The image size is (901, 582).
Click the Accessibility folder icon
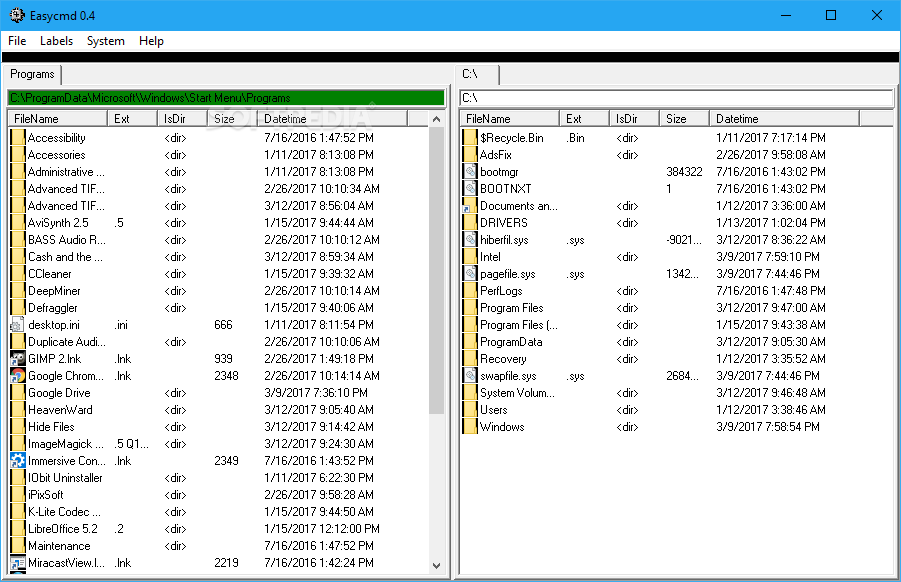pos(18,138)
